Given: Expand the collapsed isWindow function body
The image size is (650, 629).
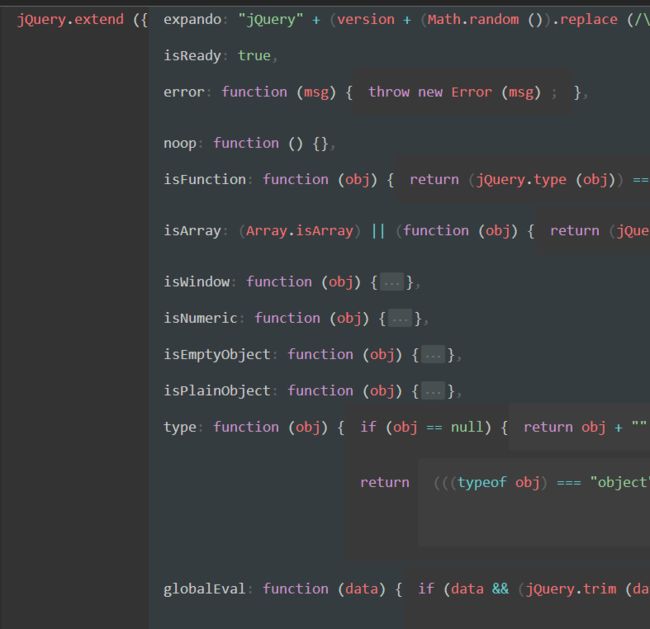Looking at the screenshot, I should [x=392, y=283].
